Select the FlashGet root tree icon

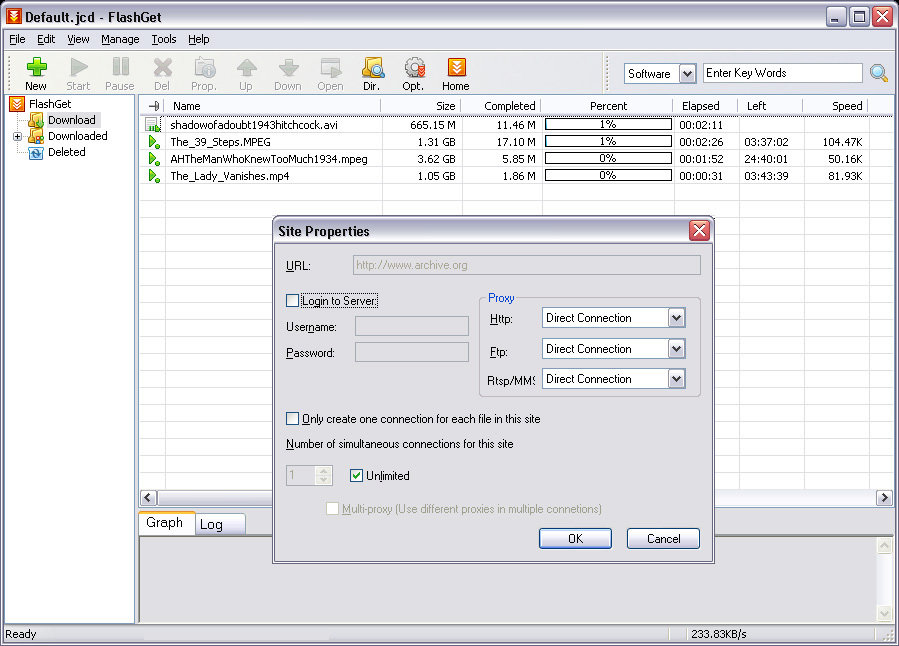tap(17, 104)
